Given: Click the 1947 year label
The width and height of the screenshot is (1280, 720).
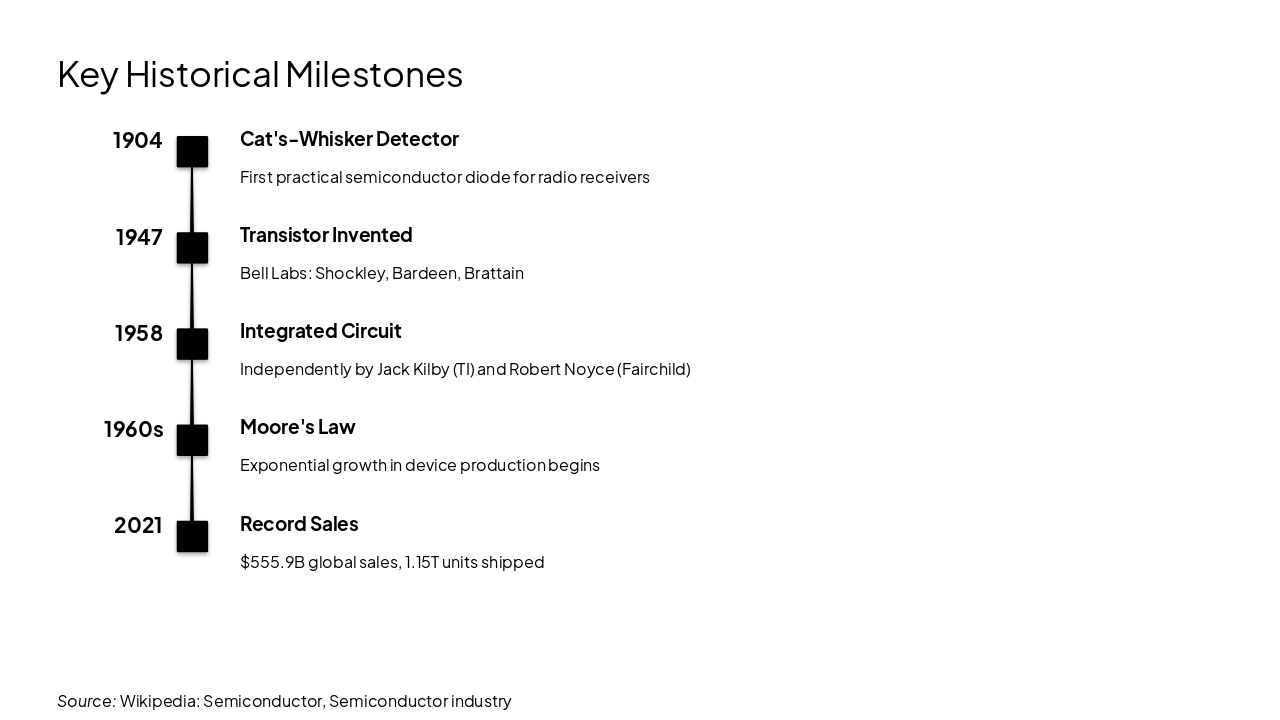Looking at the screenshot, I should (139, 237).
